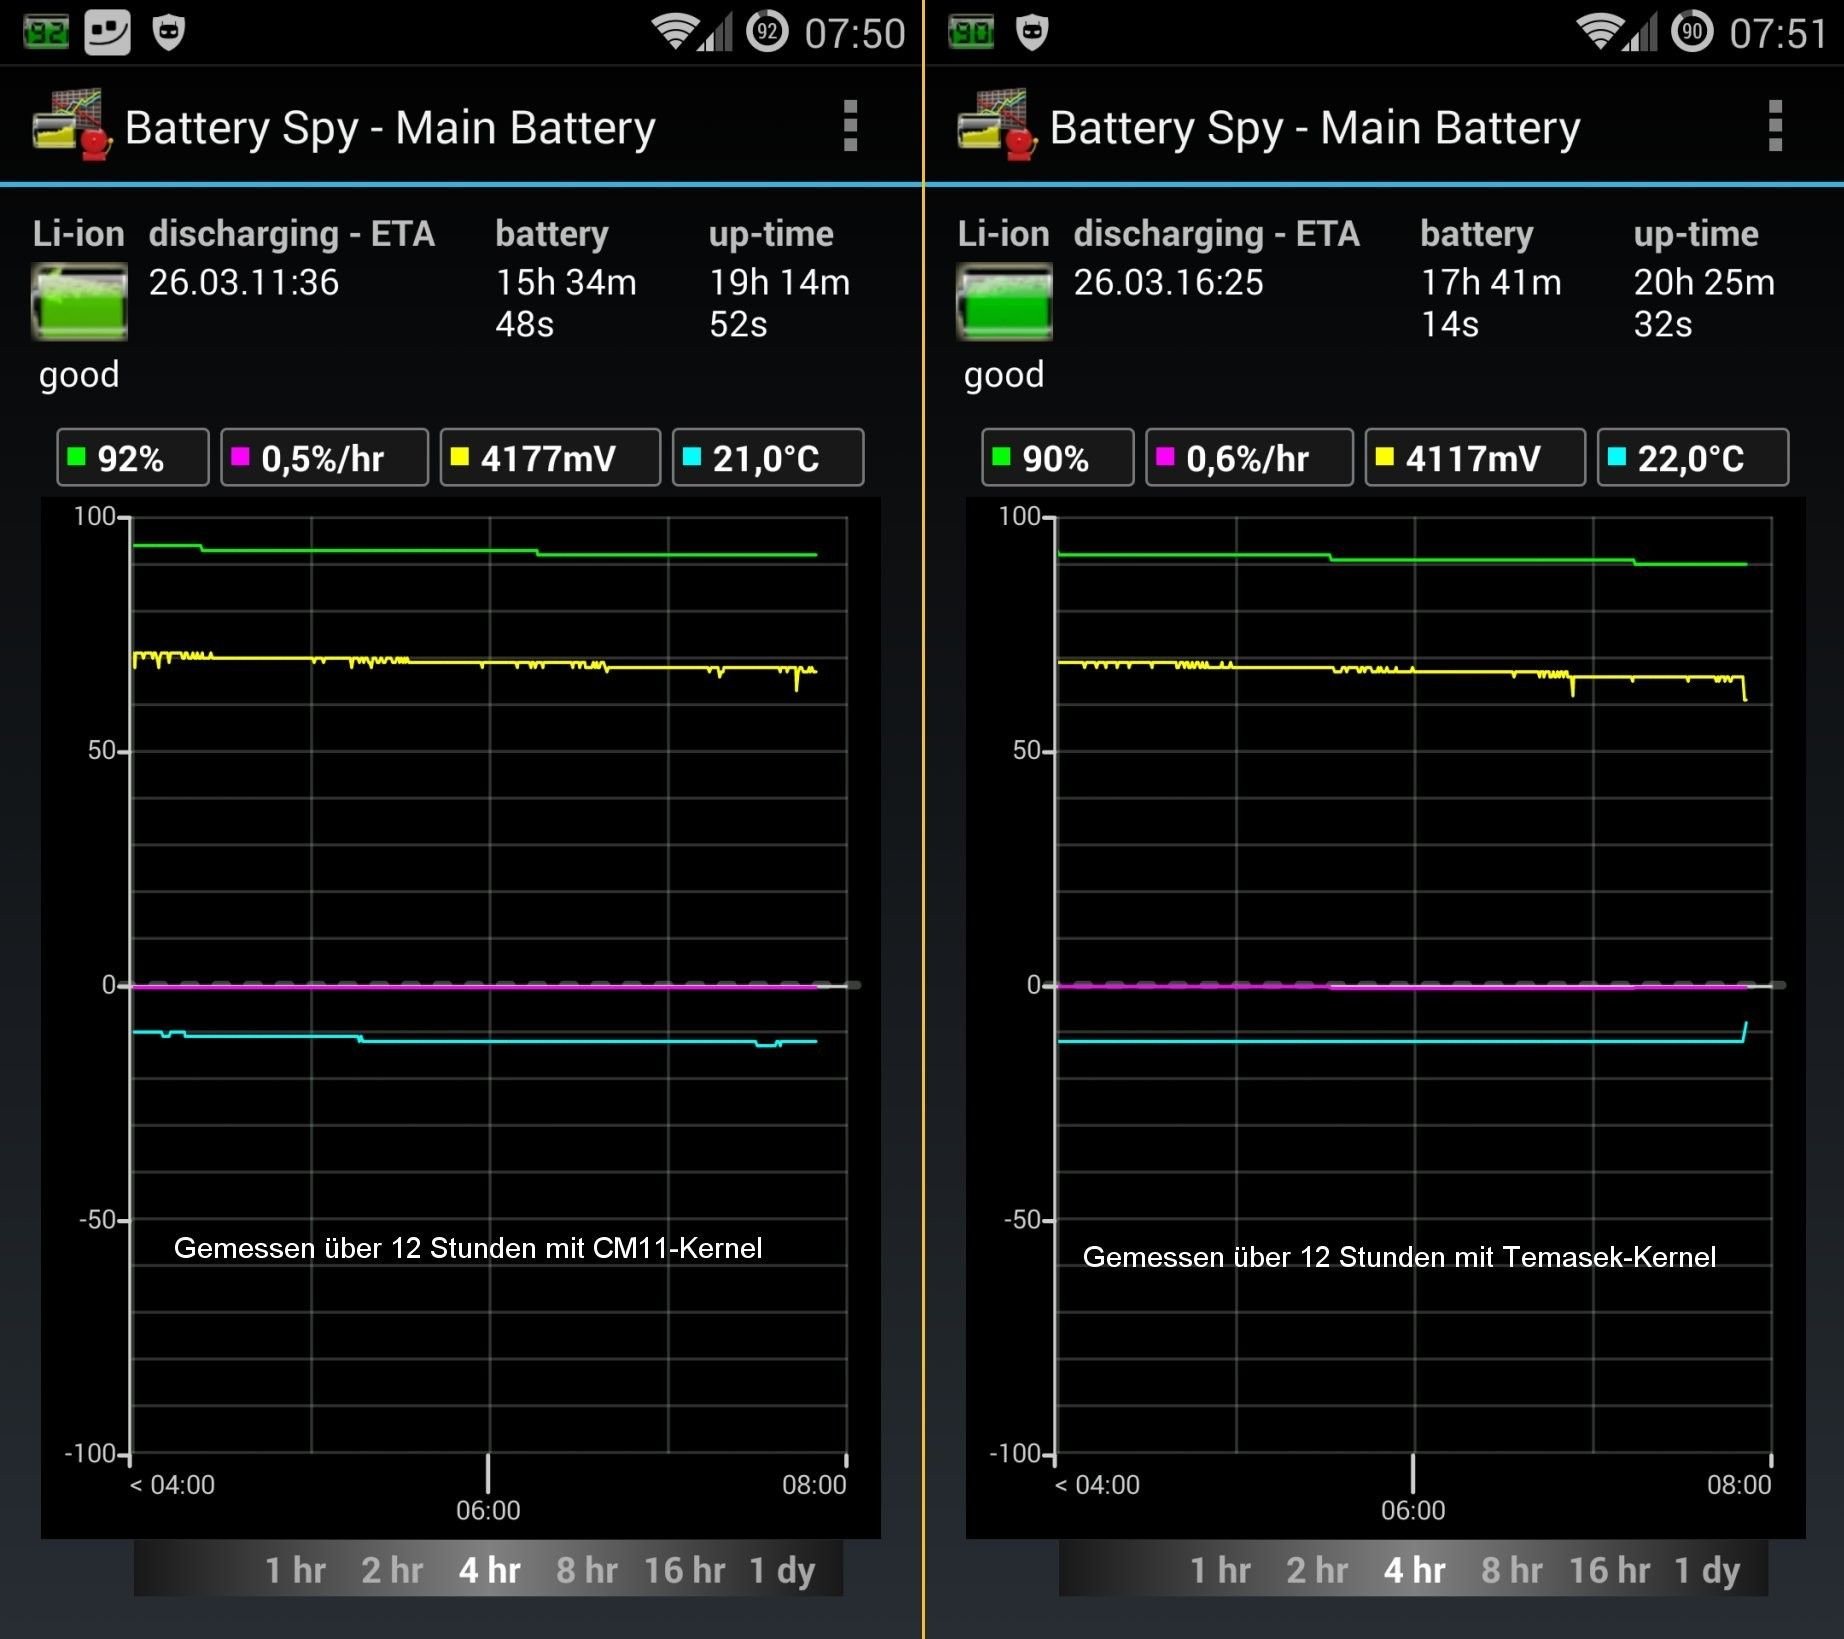
Task: Select 1 dy range in left graph
Action: (783, 1570)
